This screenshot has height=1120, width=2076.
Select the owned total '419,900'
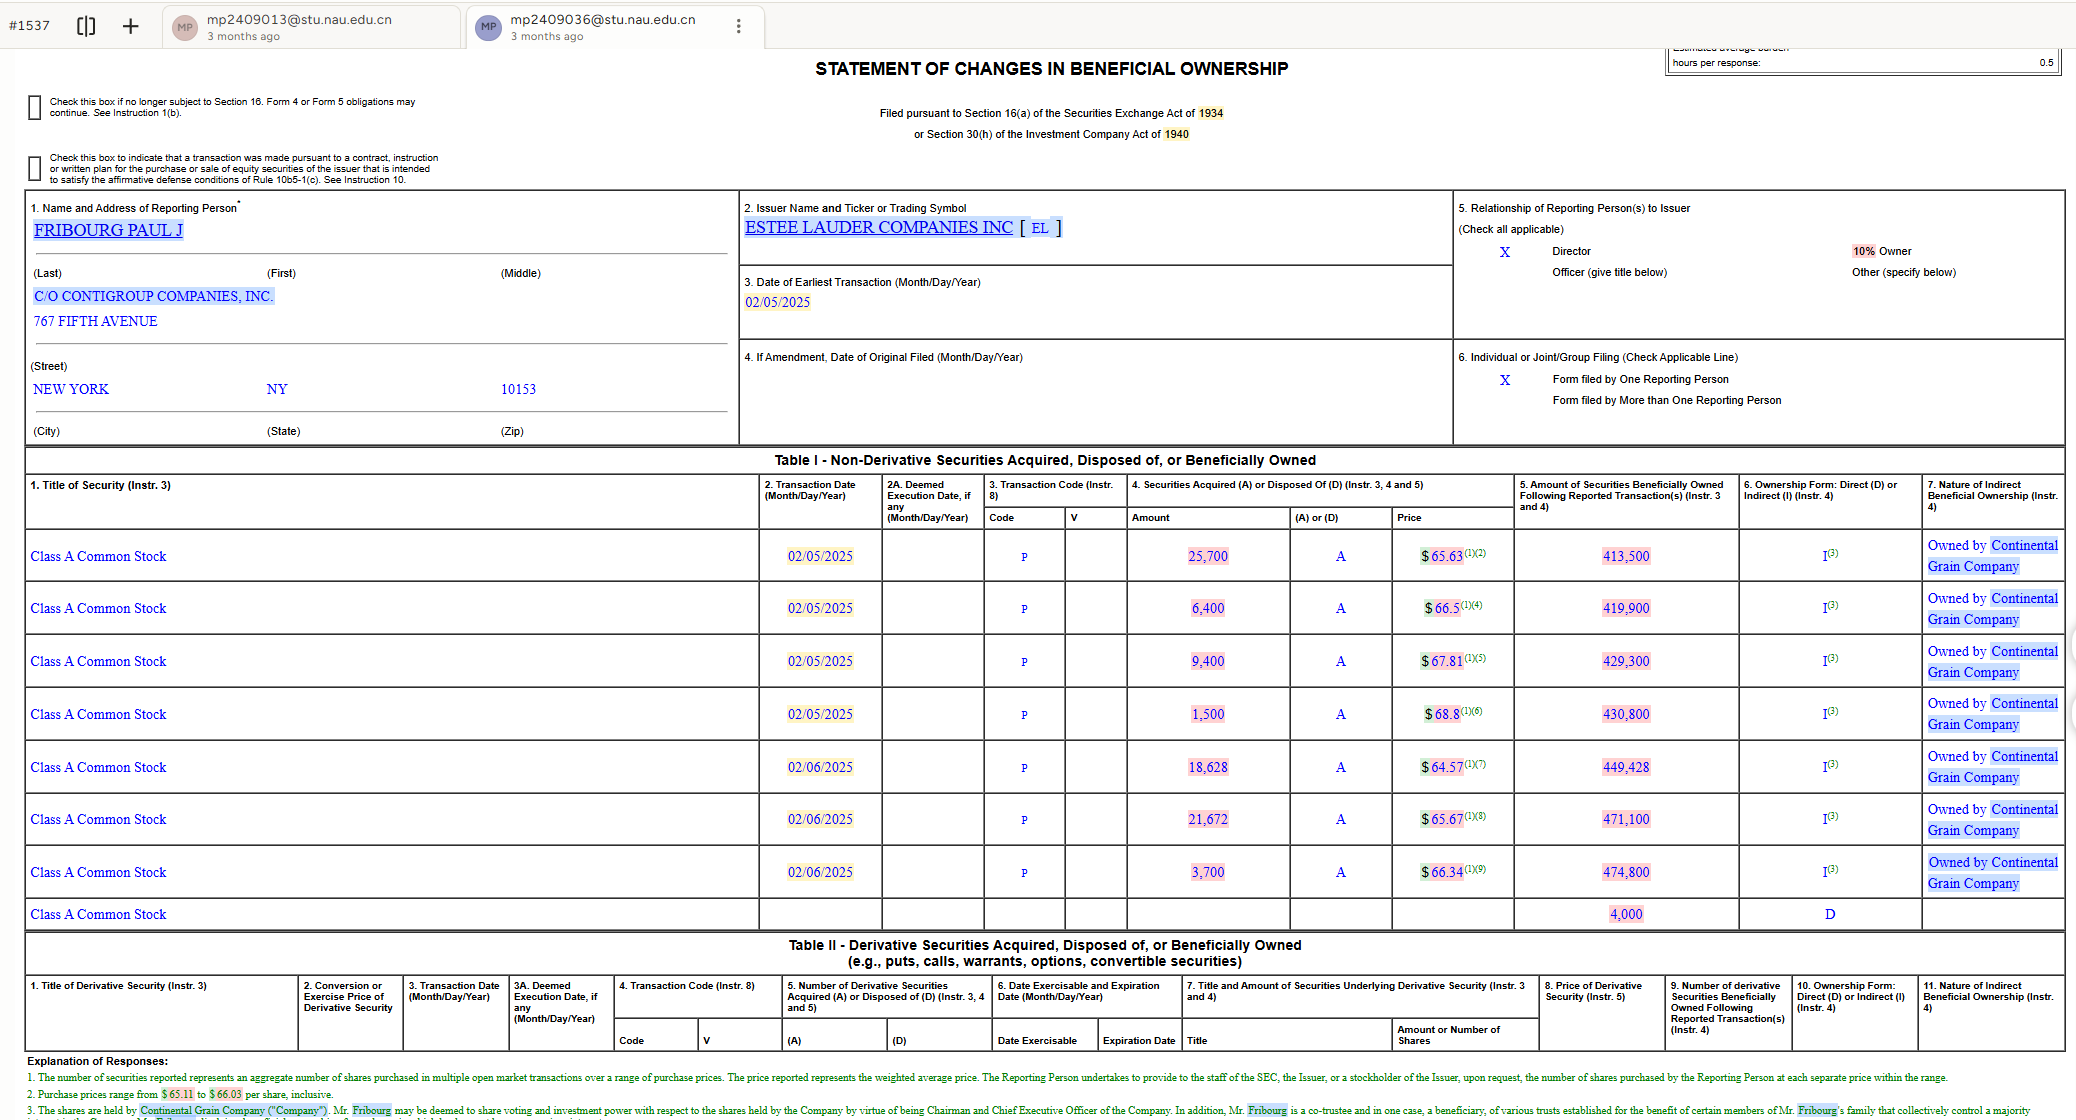pyautogui.click(x=1626, y=608)
